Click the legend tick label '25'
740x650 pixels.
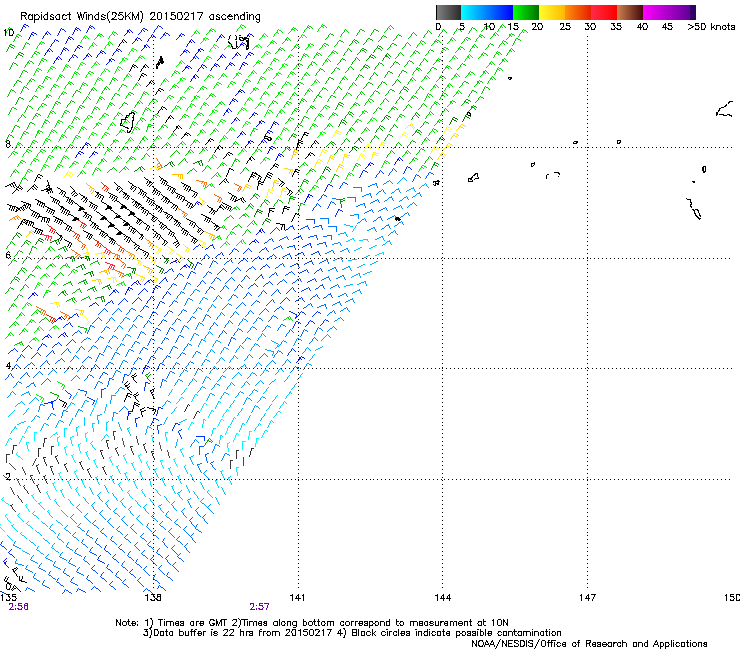click(x=565, y=27)
